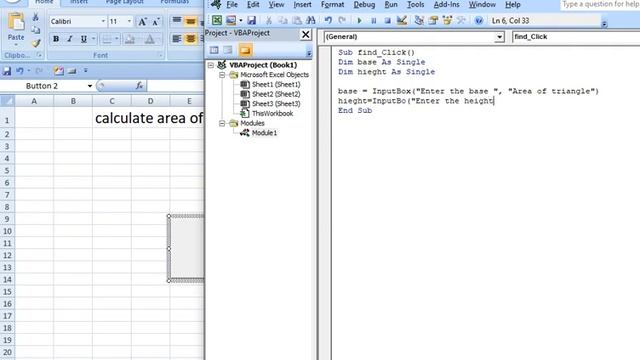Screen dimensions: 640x360
Task: Click View Object icon in Project panel
Action: click(228, 50)
